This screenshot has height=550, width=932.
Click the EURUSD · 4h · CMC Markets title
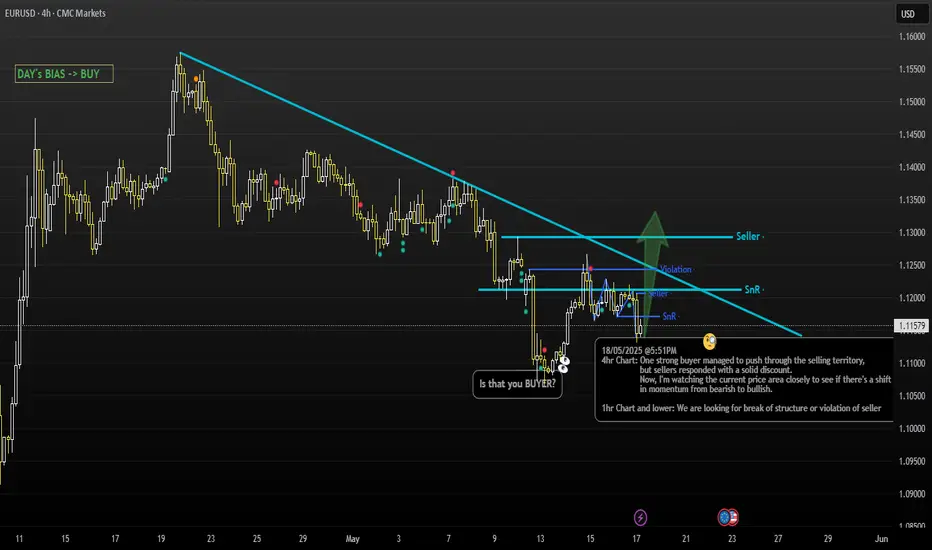tap(55, 13)
